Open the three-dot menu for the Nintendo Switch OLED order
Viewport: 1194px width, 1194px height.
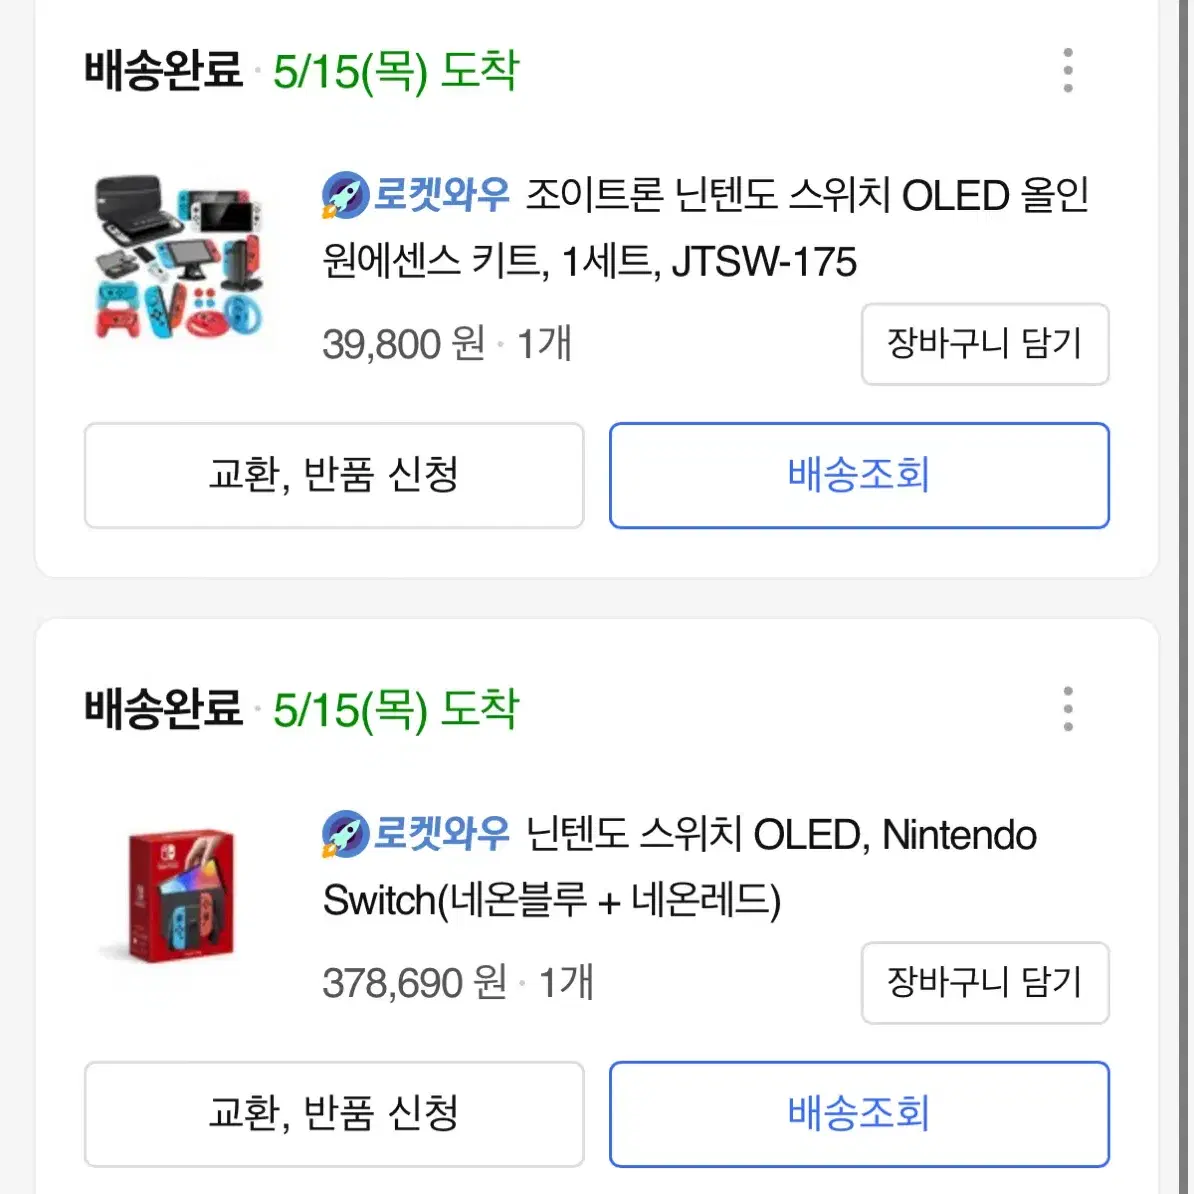click(x=1068, y=709)
